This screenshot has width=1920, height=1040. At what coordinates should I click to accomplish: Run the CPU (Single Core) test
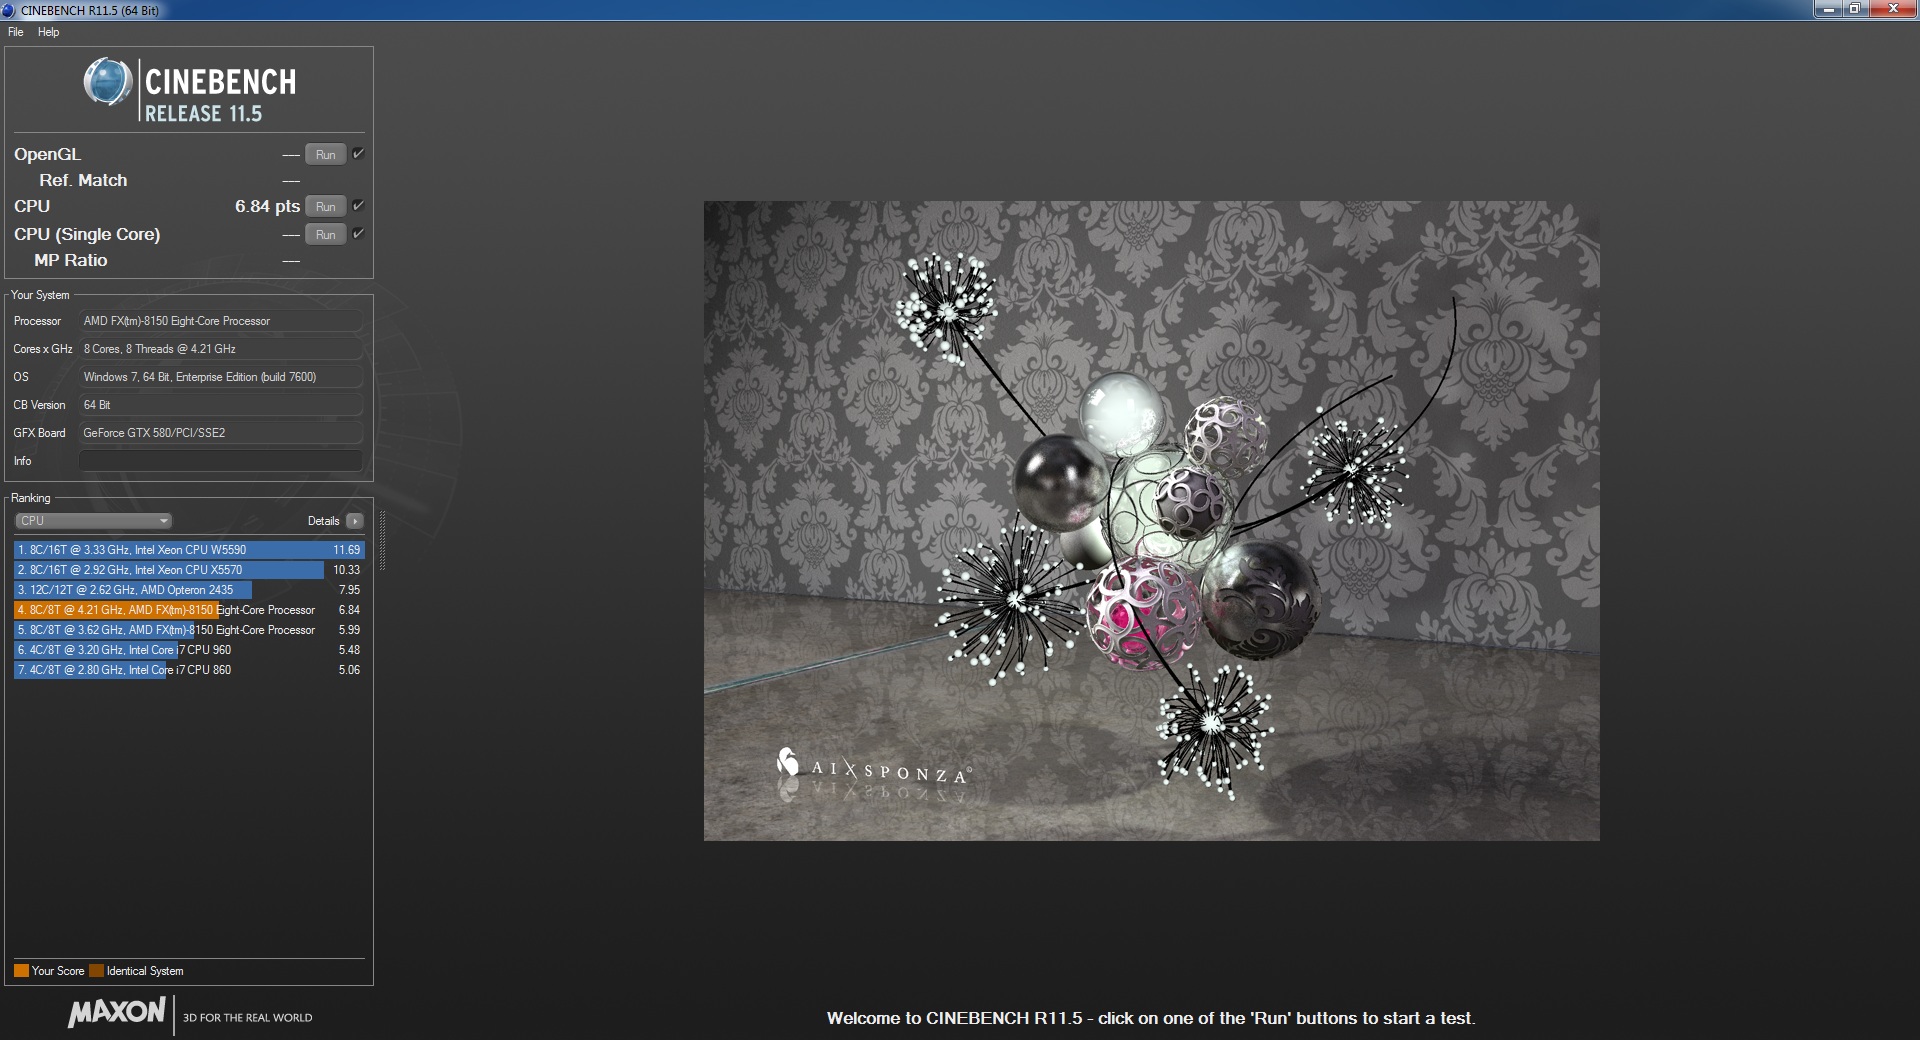click(x=325, y=234)
